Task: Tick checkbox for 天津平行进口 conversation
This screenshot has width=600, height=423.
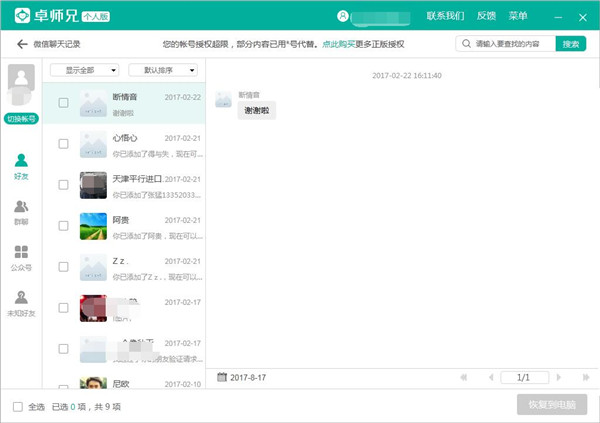Action: click(64, 185)
